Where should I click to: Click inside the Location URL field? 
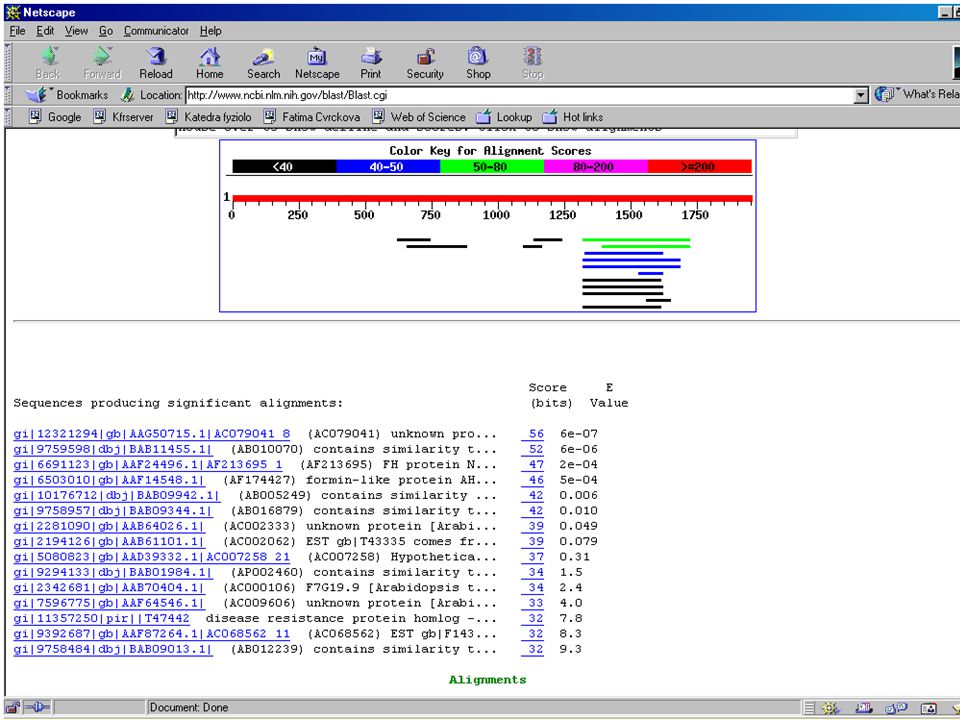[520, 95]
